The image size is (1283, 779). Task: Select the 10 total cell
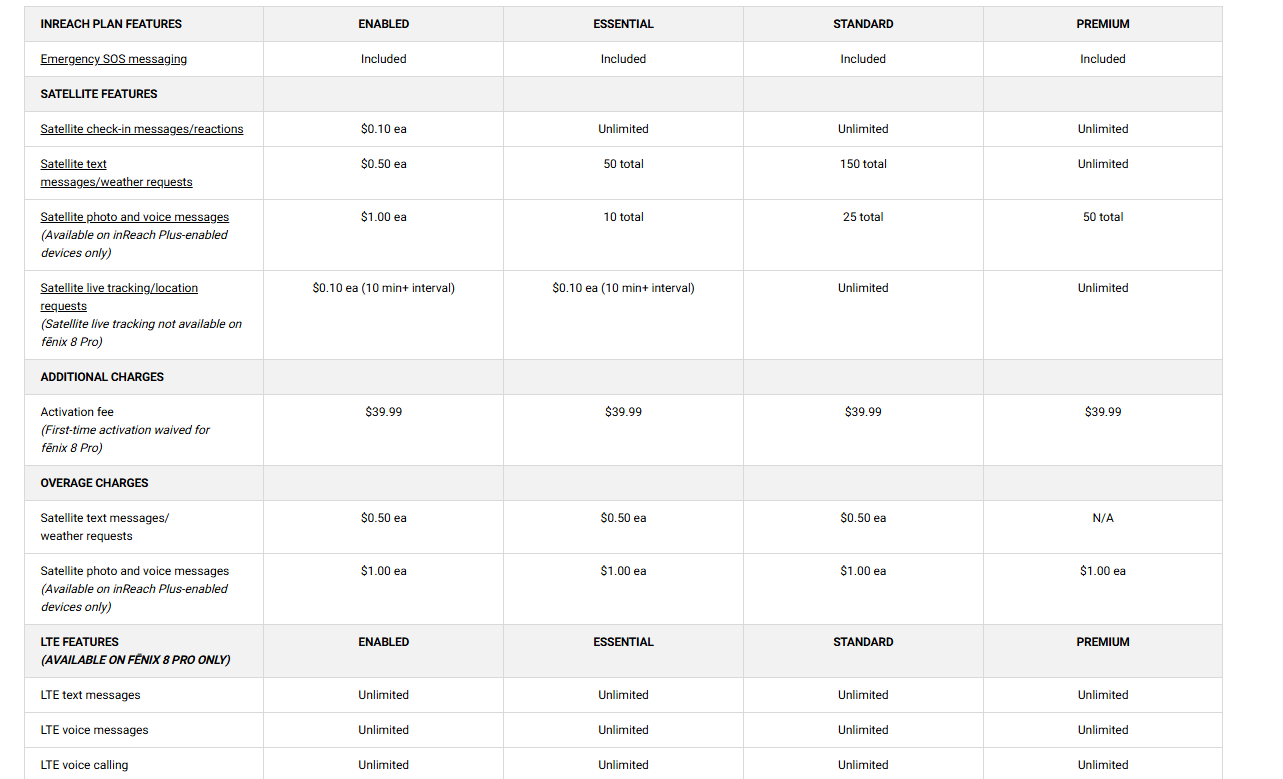click(623, 217)
